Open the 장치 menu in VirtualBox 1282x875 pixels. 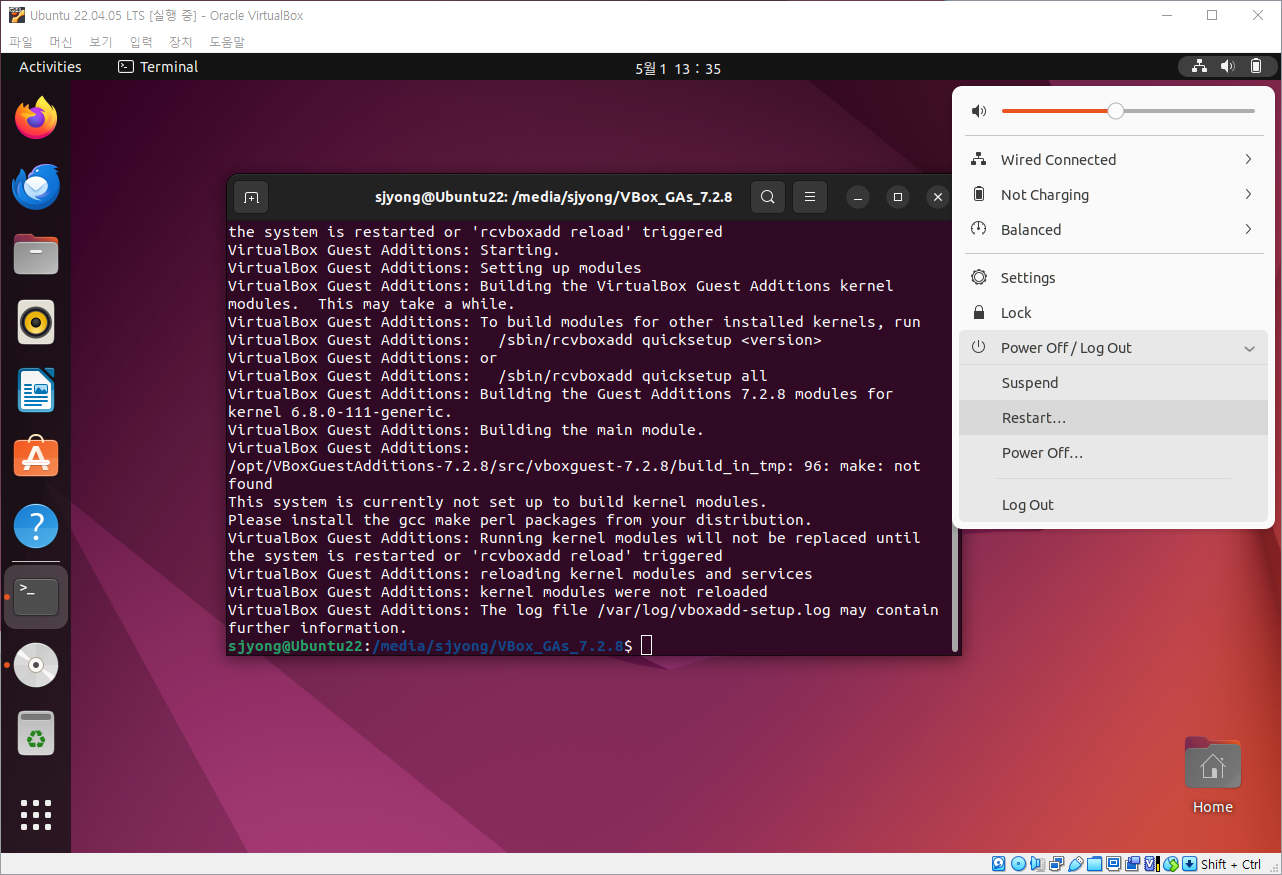coord(181,42)
